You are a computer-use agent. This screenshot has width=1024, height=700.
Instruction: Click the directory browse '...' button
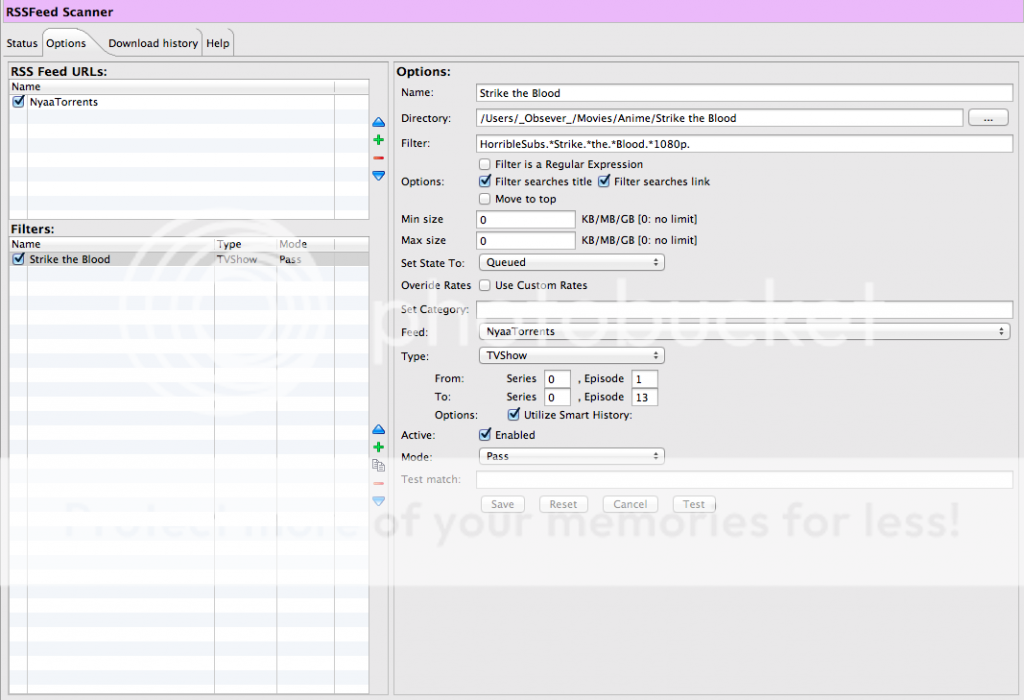click(988, 118)
